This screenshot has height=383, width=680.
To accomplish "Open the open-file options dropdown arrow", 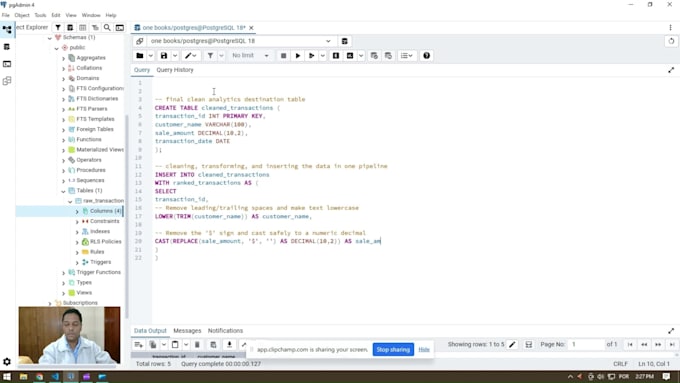I will (150, 56).
